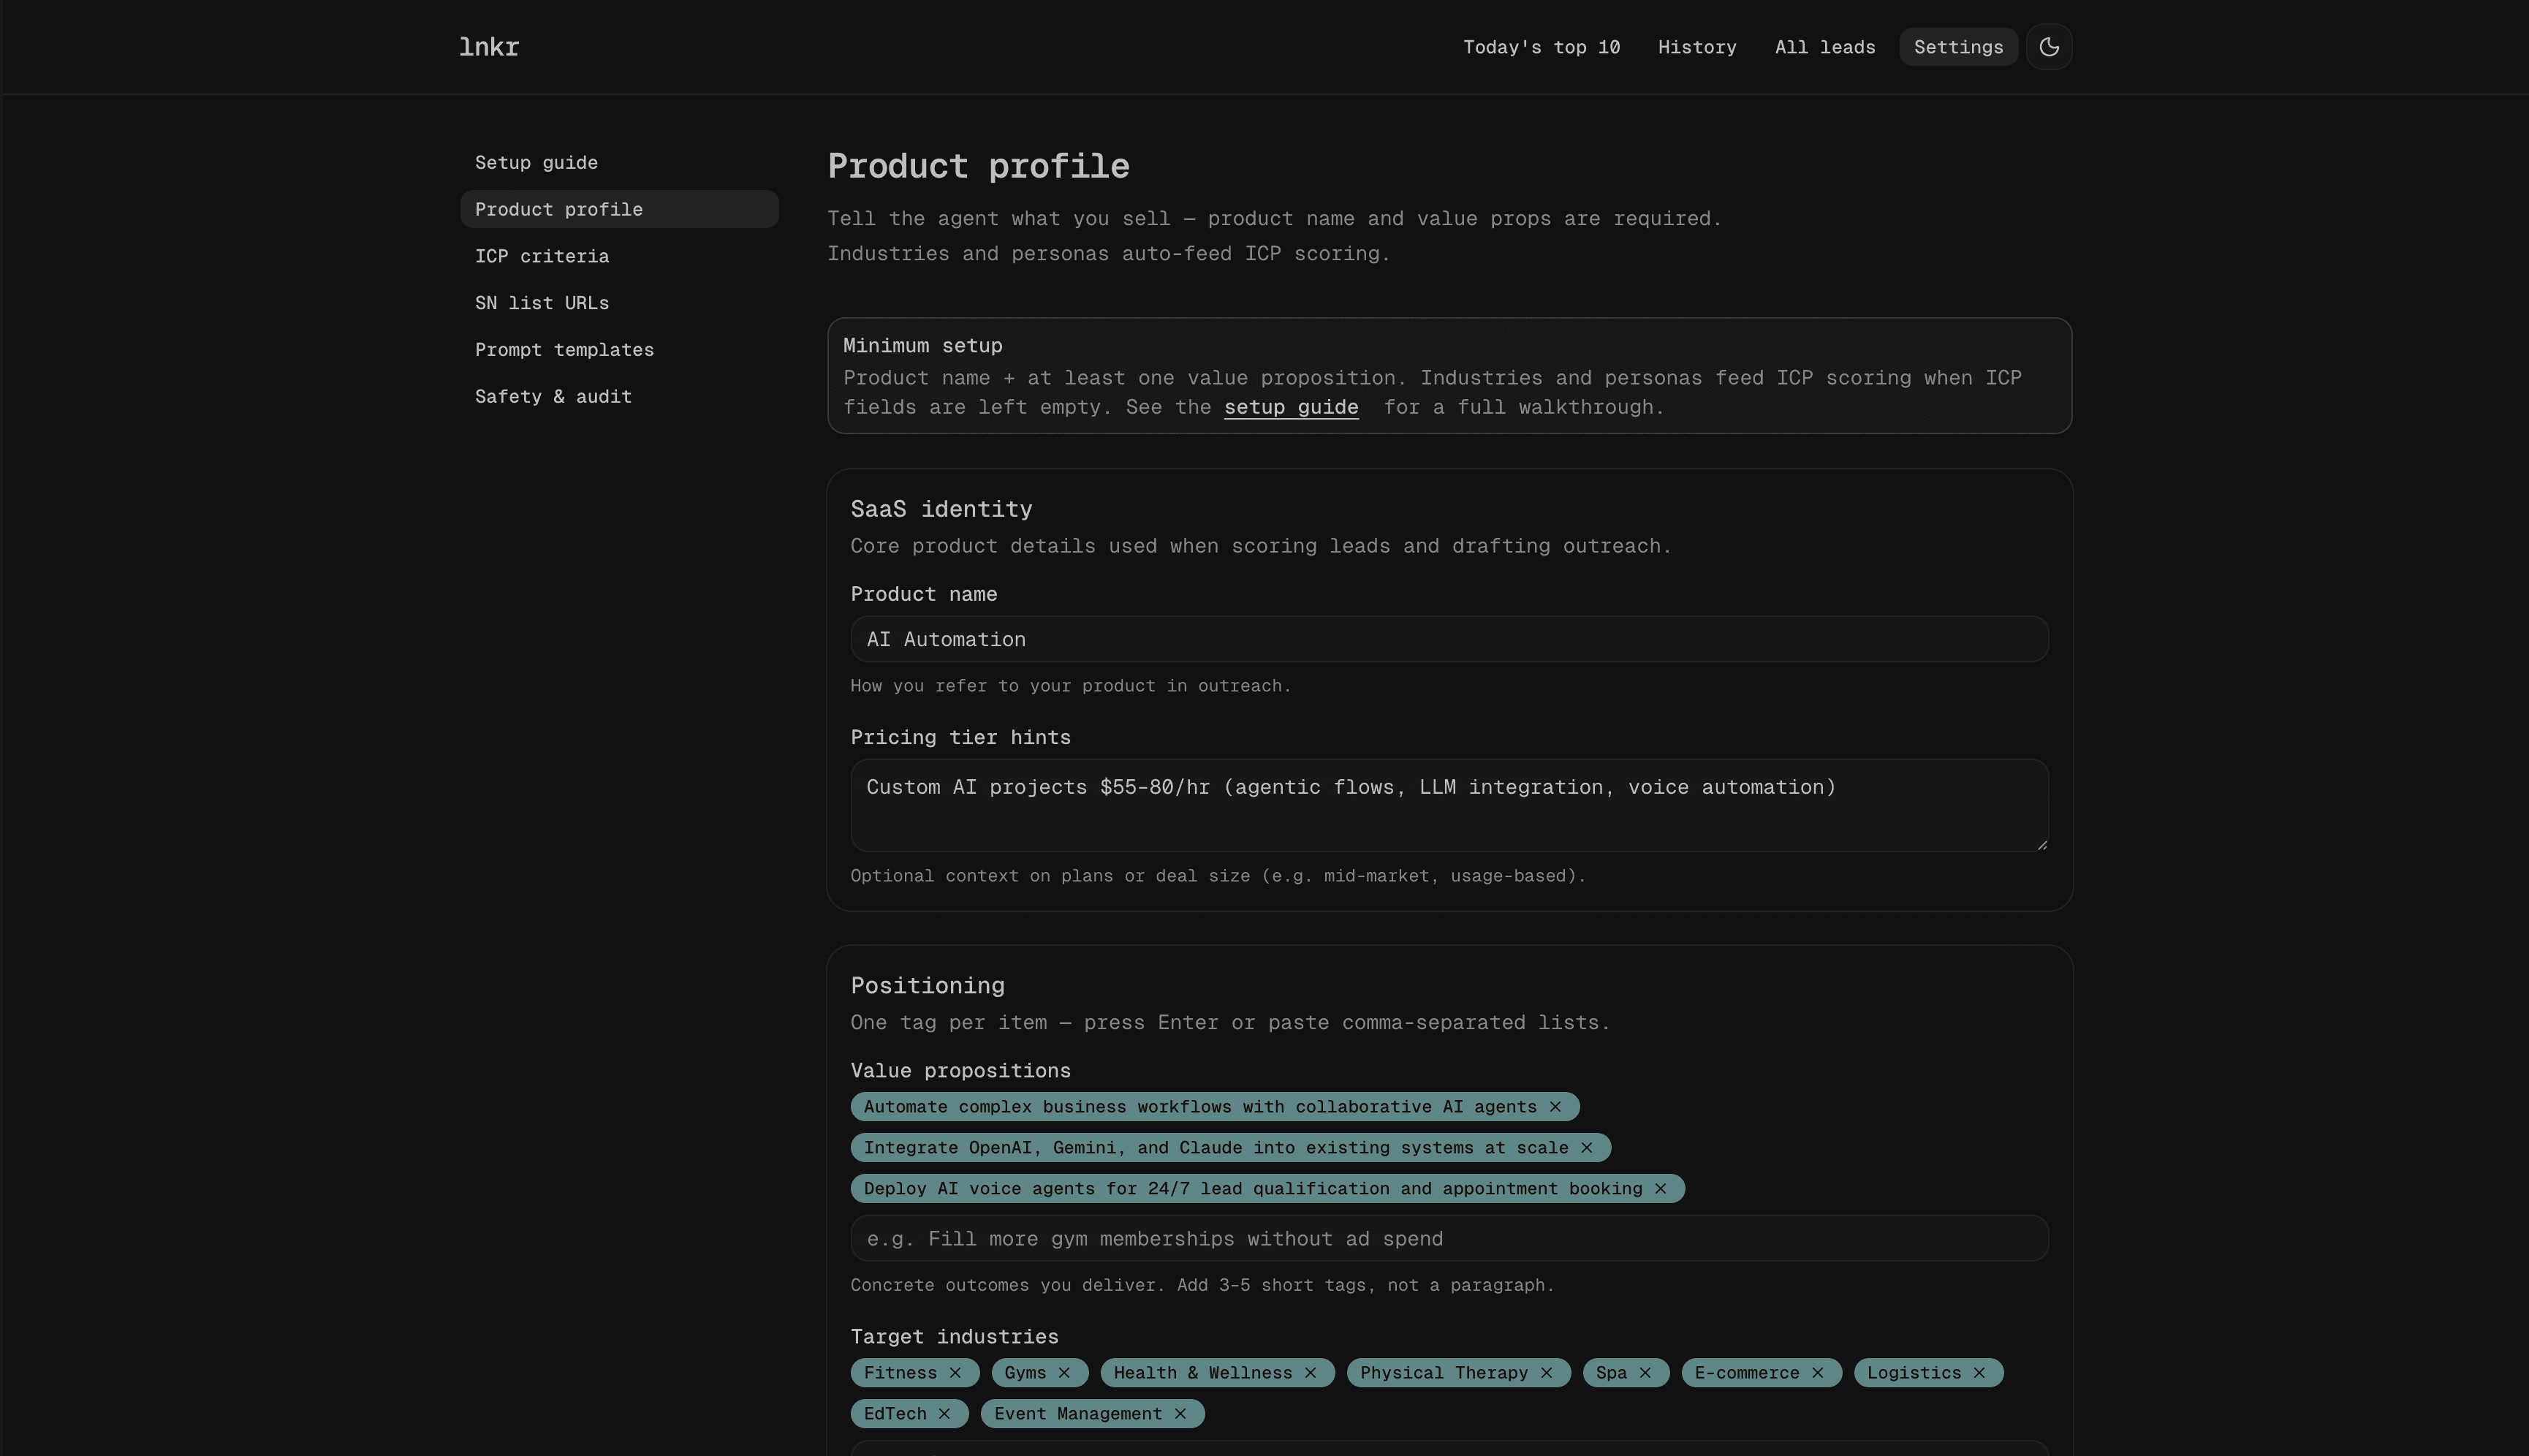Open Prompt templates section
The height and width of the screenshot is (1456, 2529).
619,350
